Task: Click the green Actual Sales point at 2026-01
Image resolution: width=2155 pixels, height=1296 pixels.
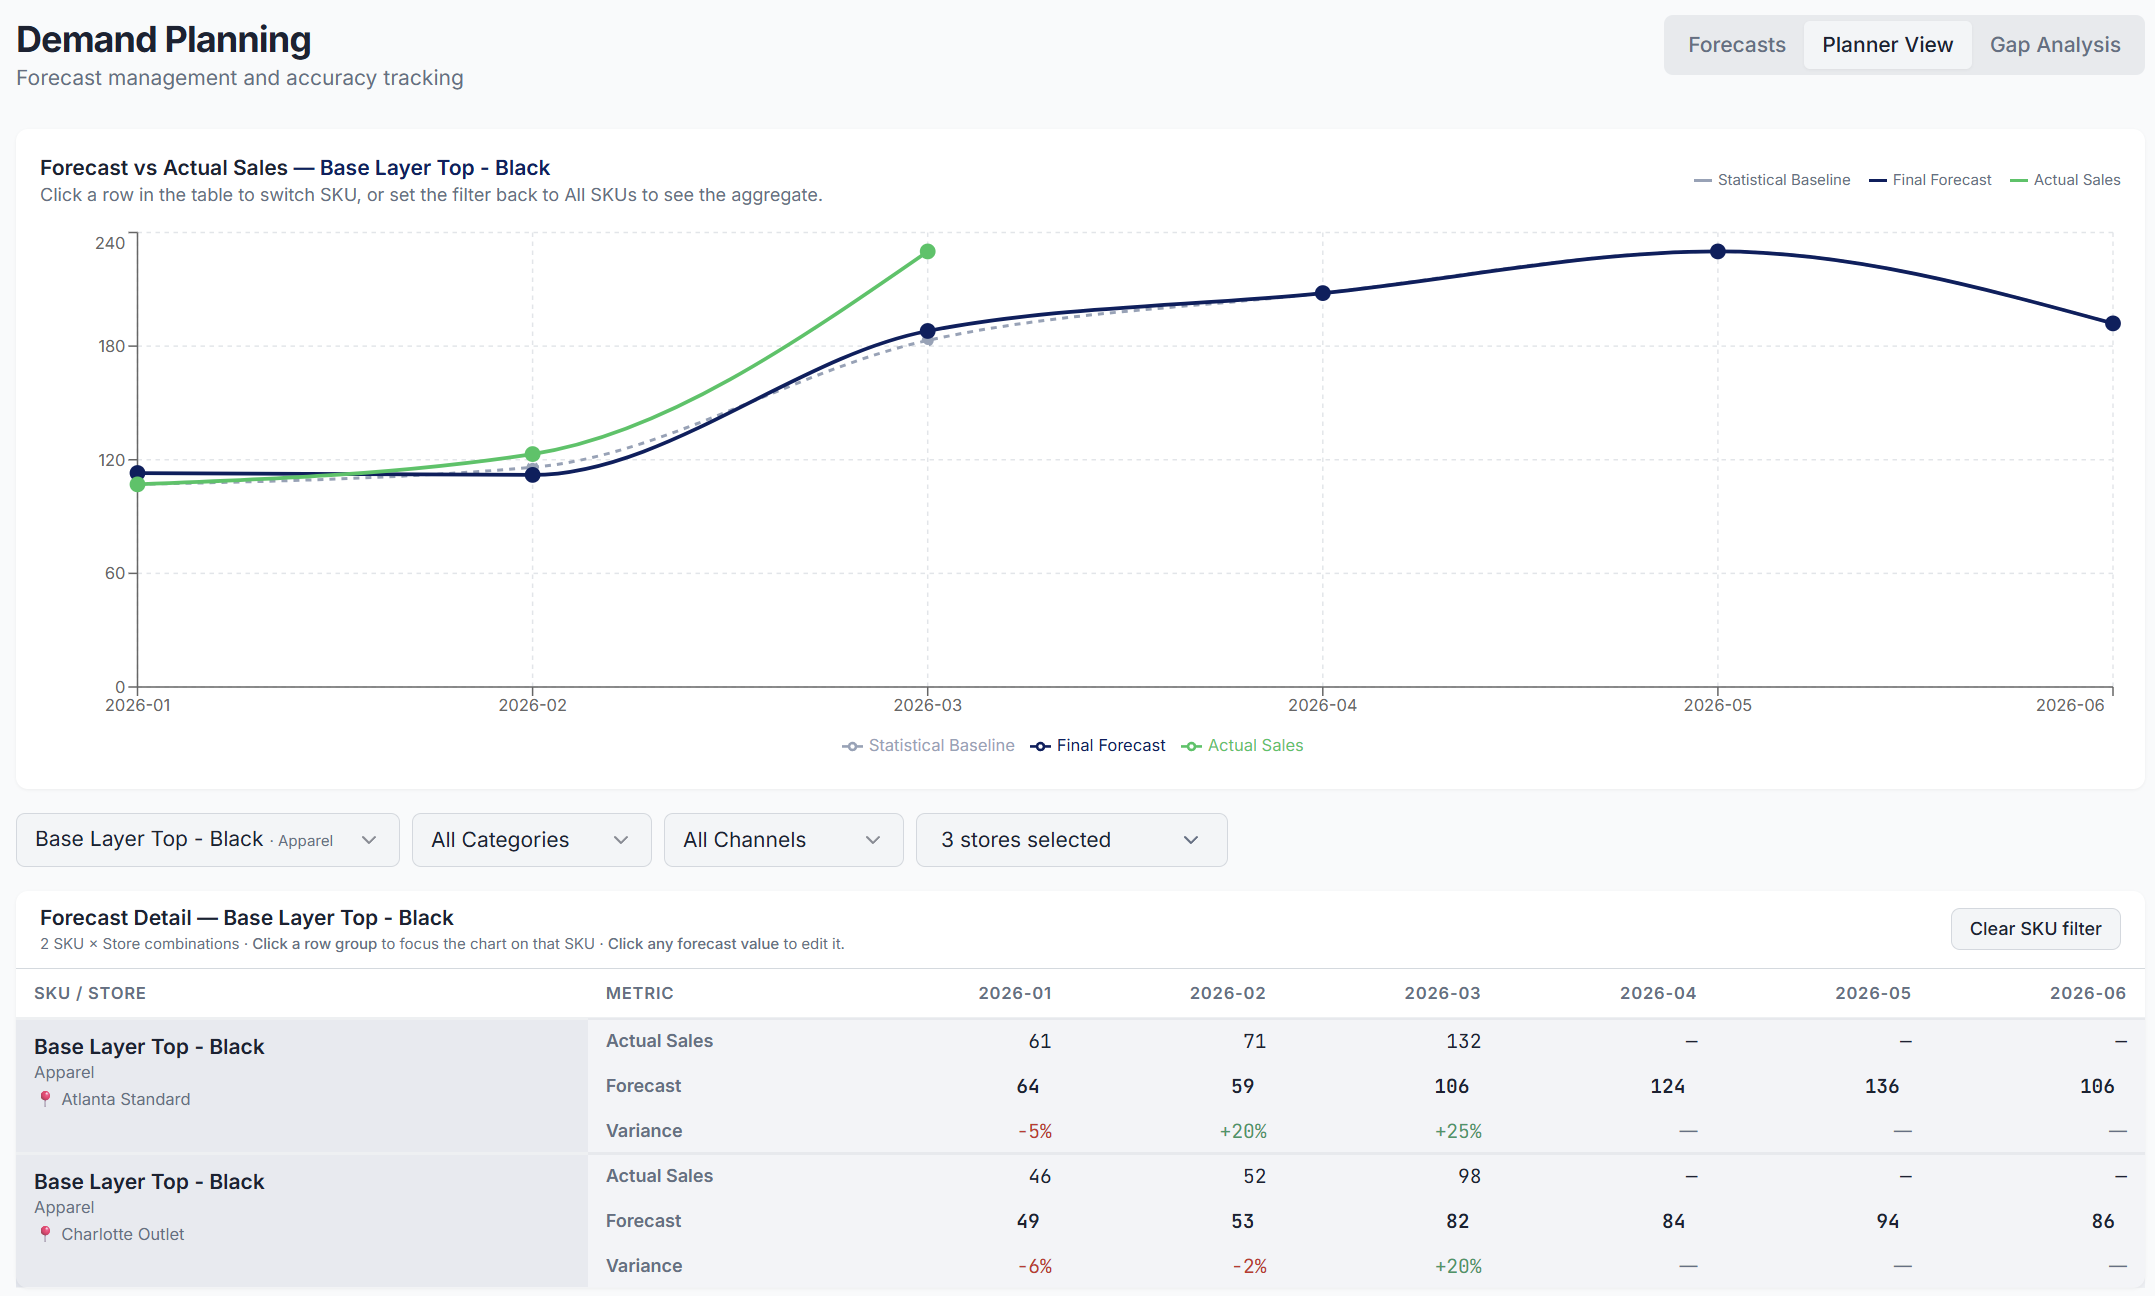Action: click(x=135, y=485)
